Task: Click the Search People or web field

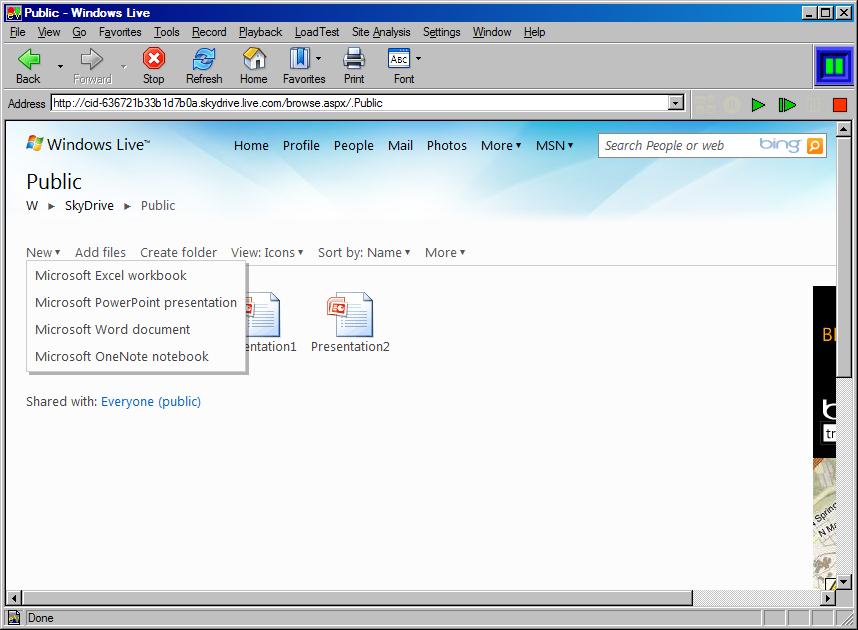Action: point(677,146)
